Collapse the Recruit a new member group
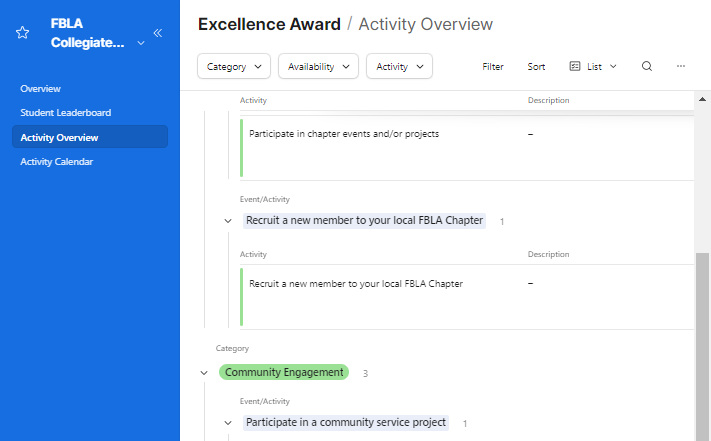The image size is (711, 441). 228,221
